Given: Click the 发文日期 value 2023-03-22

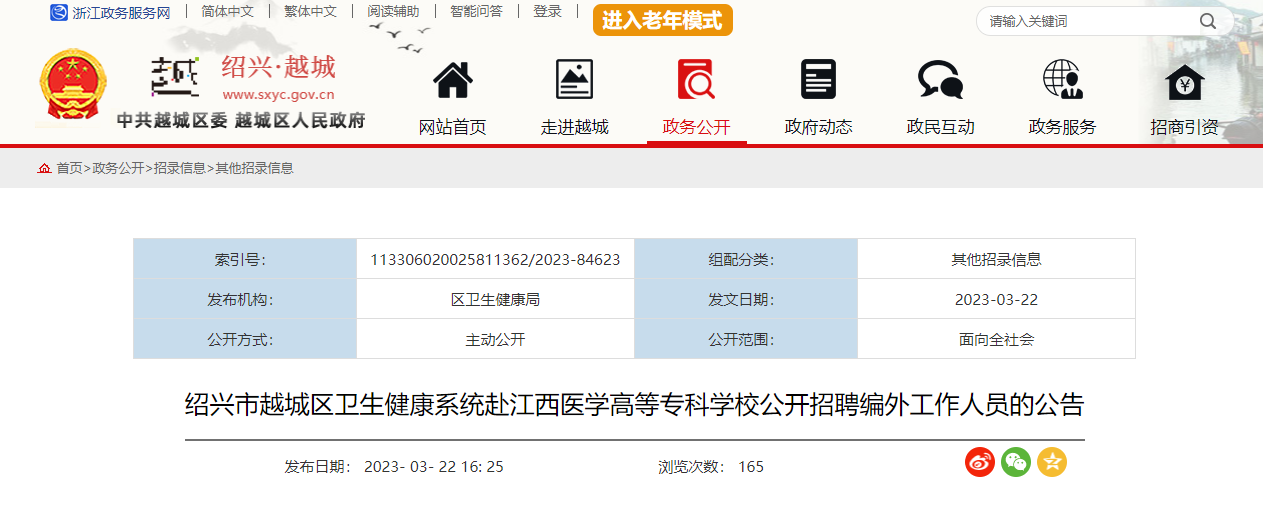Looking at the screenshot, I should tap(996, 299).
